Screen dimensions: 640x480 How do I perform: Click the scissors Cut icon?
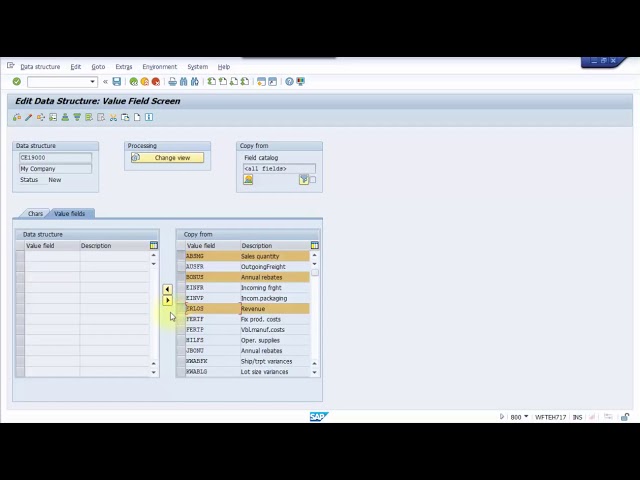tap(113, 118)
